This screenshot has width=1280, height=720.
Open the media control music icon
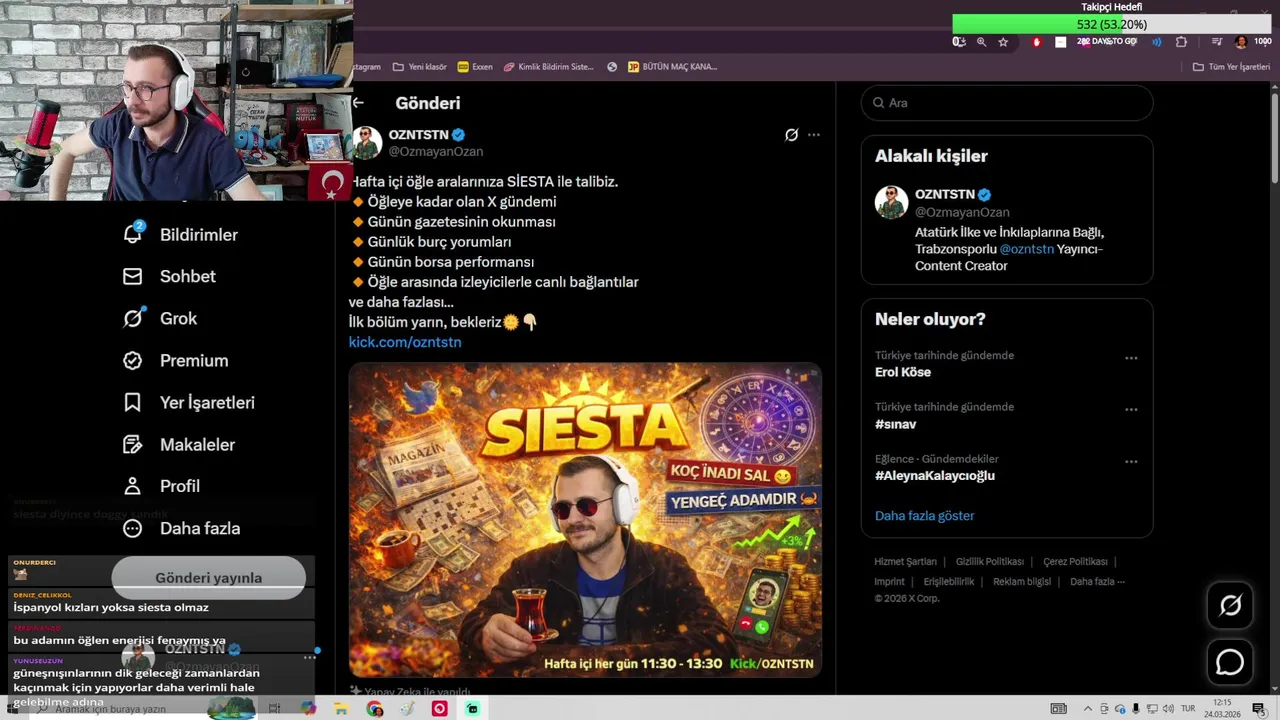point(1217,42)
